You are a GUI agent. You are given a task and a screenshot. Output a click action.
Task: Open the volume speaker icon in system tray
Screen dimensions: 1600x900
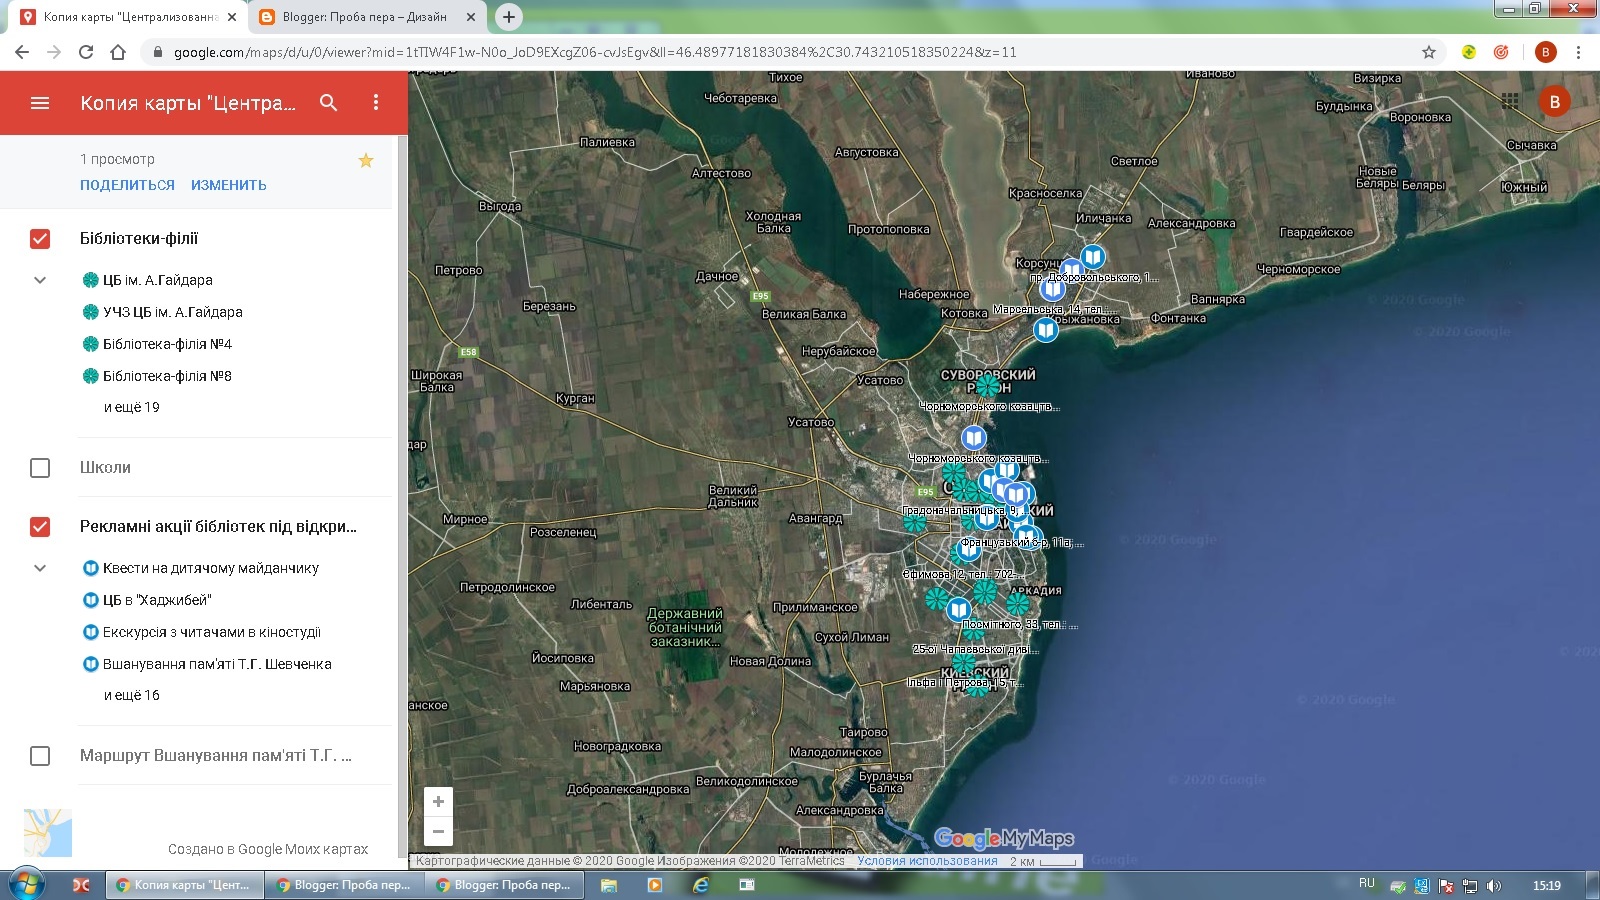[x=1494, y=886]
